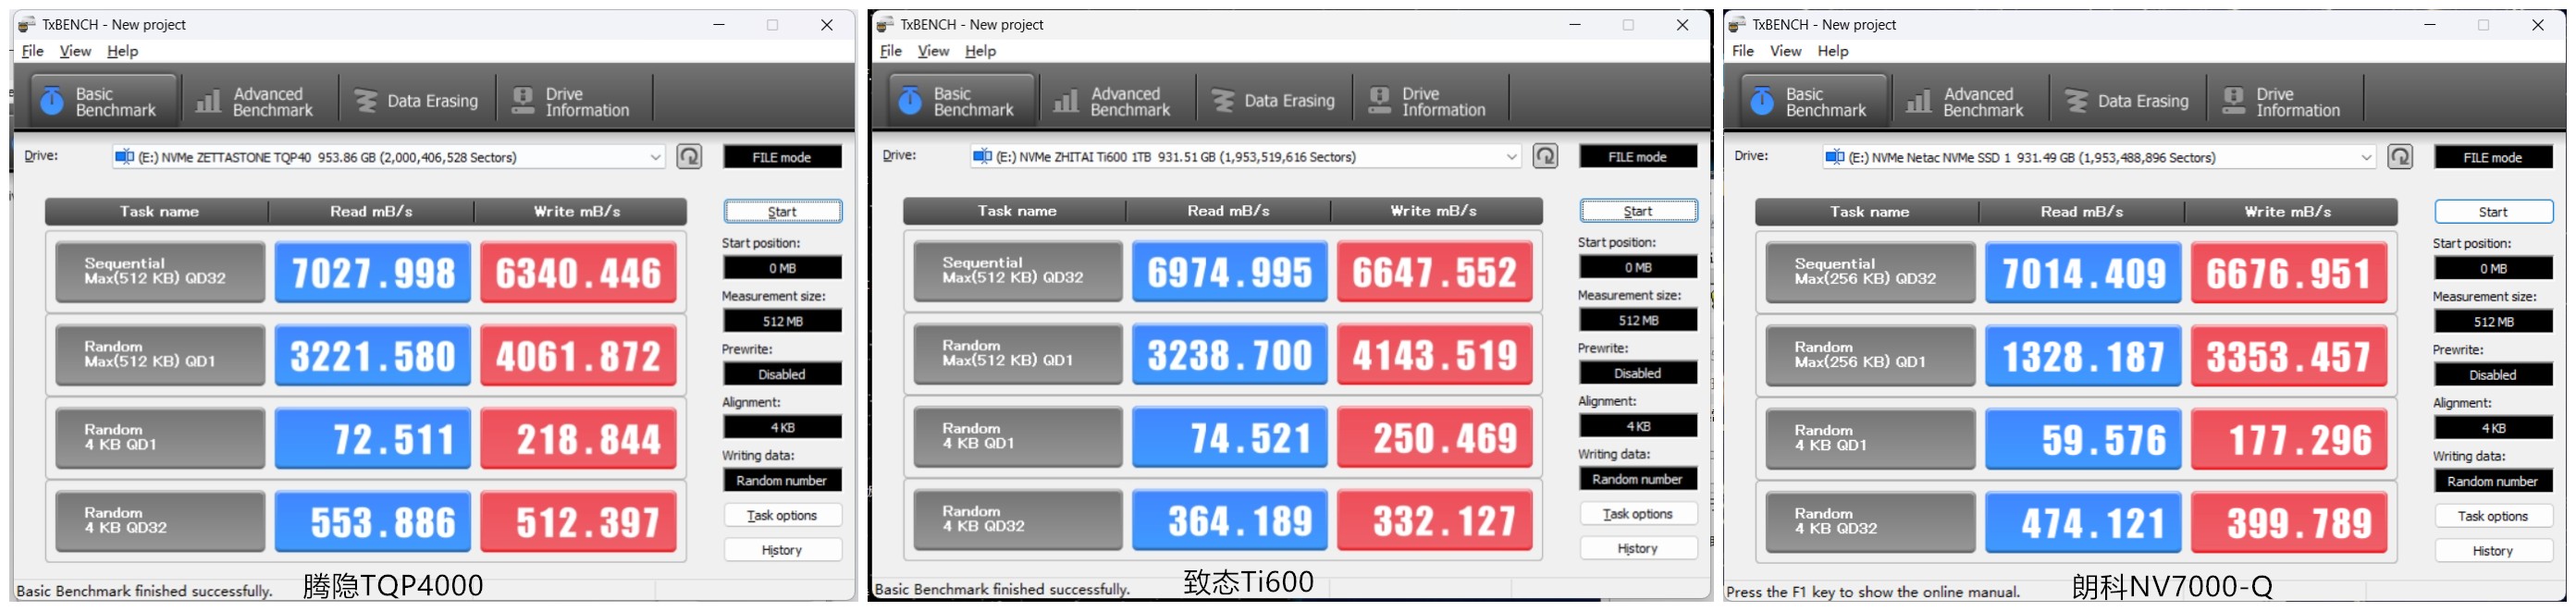The image size is (2576, 611).
Task: Start the benchmark in the Netac window
Action: pyautogui.click(x=2493, y=212)
